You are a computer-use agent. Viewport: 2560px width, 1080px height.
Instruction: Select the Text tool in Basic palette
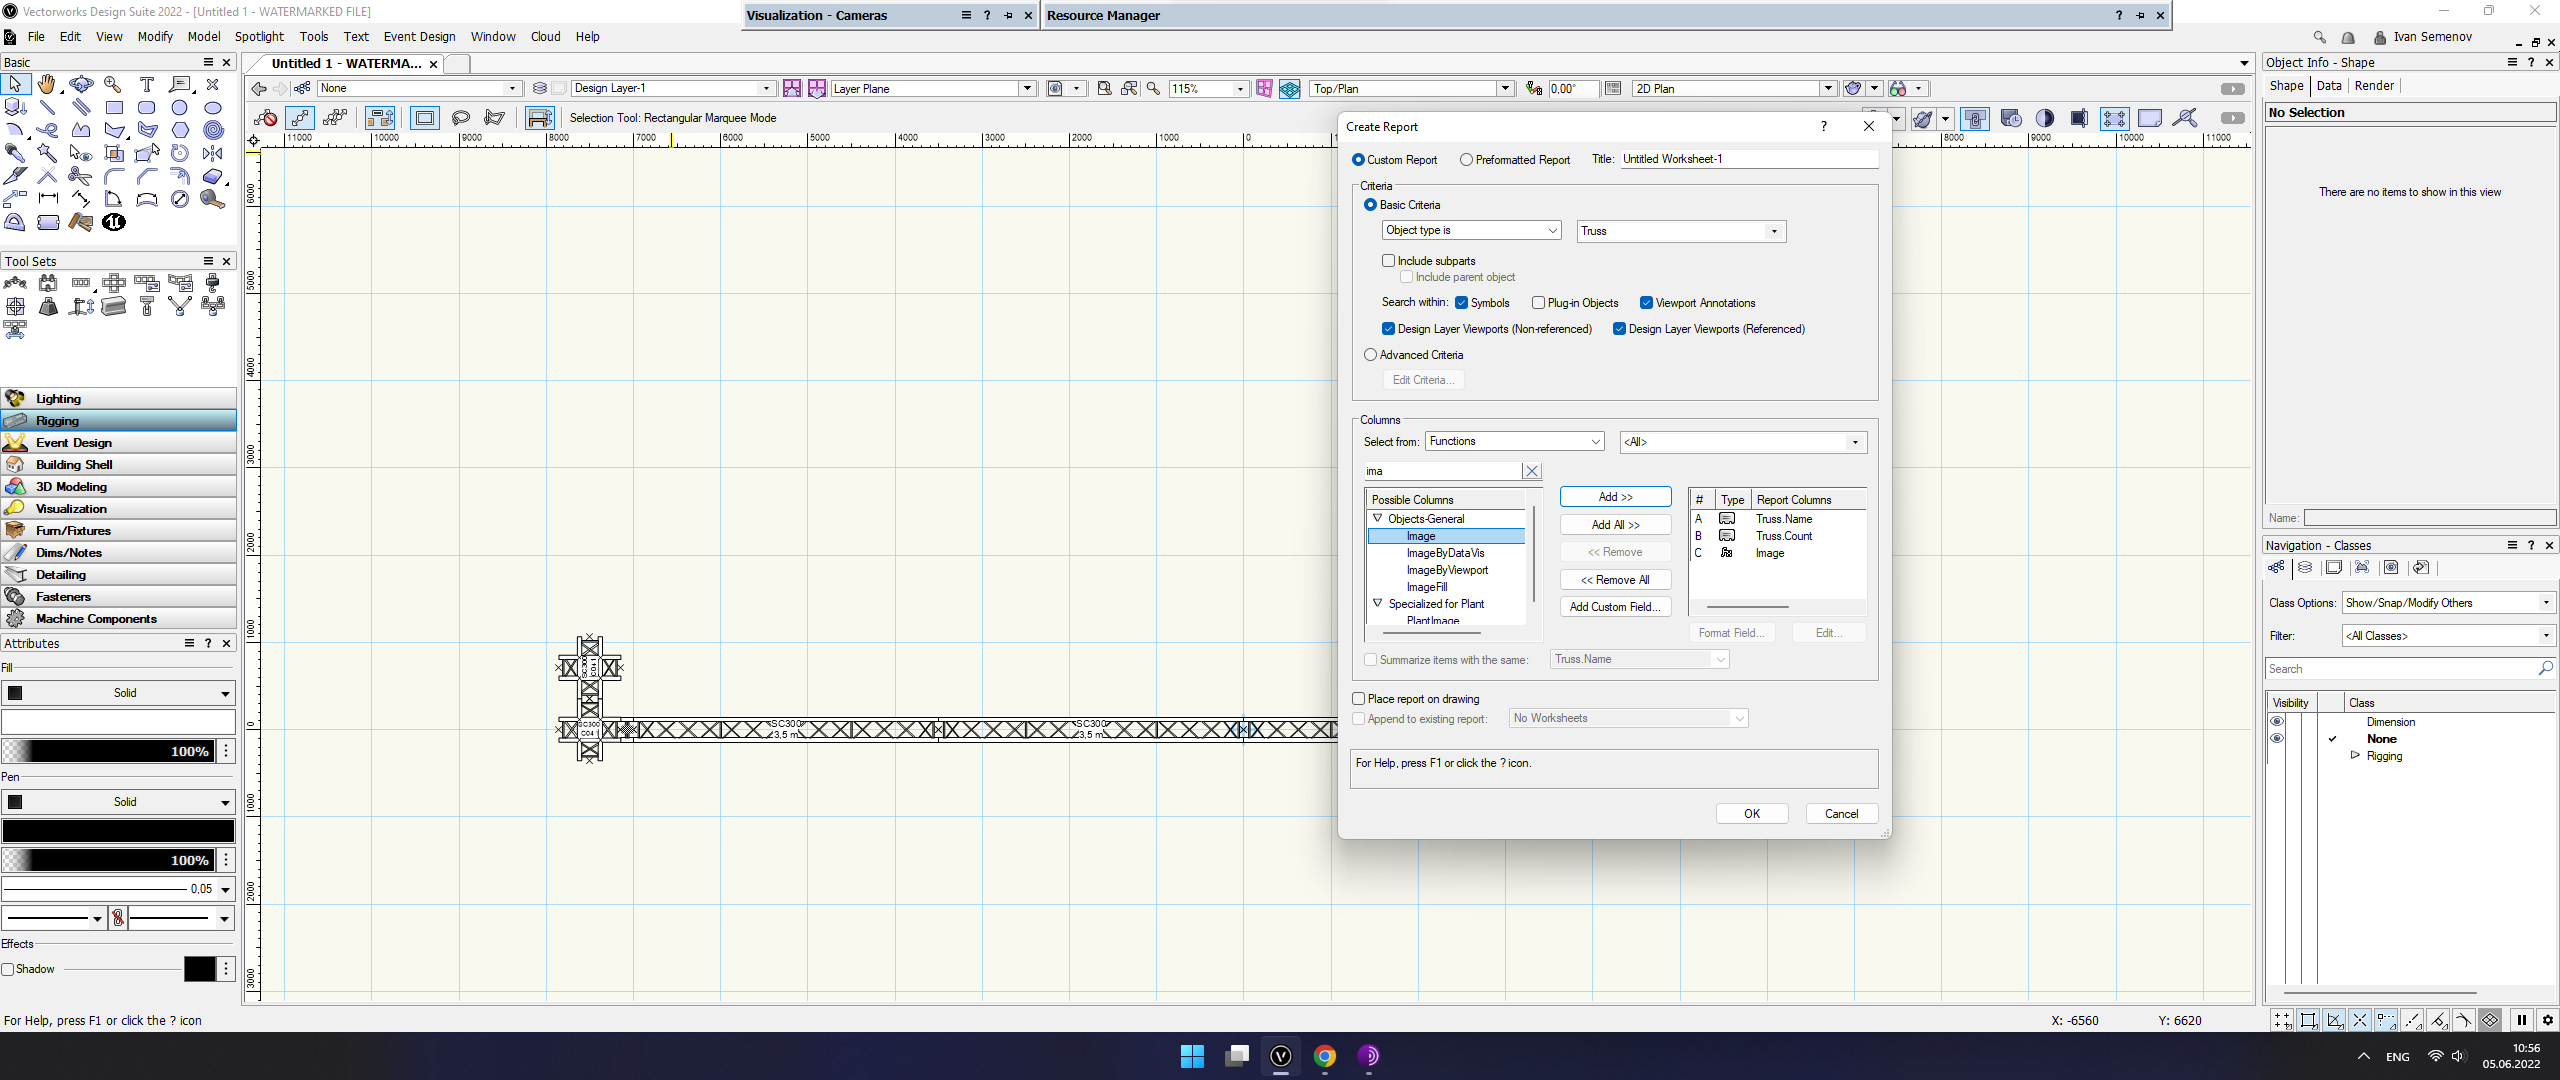pyautogui.click(x=147, y=85)
